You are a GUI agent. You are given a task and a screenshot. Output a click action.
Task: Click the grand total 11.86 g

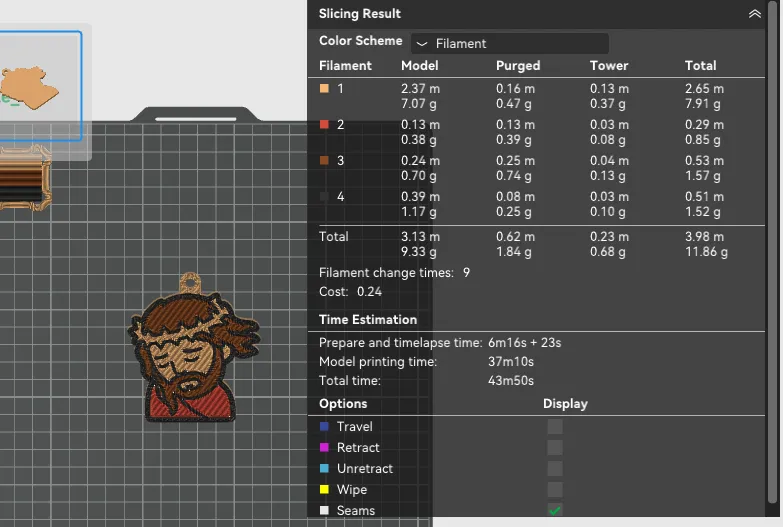point(706,251)
